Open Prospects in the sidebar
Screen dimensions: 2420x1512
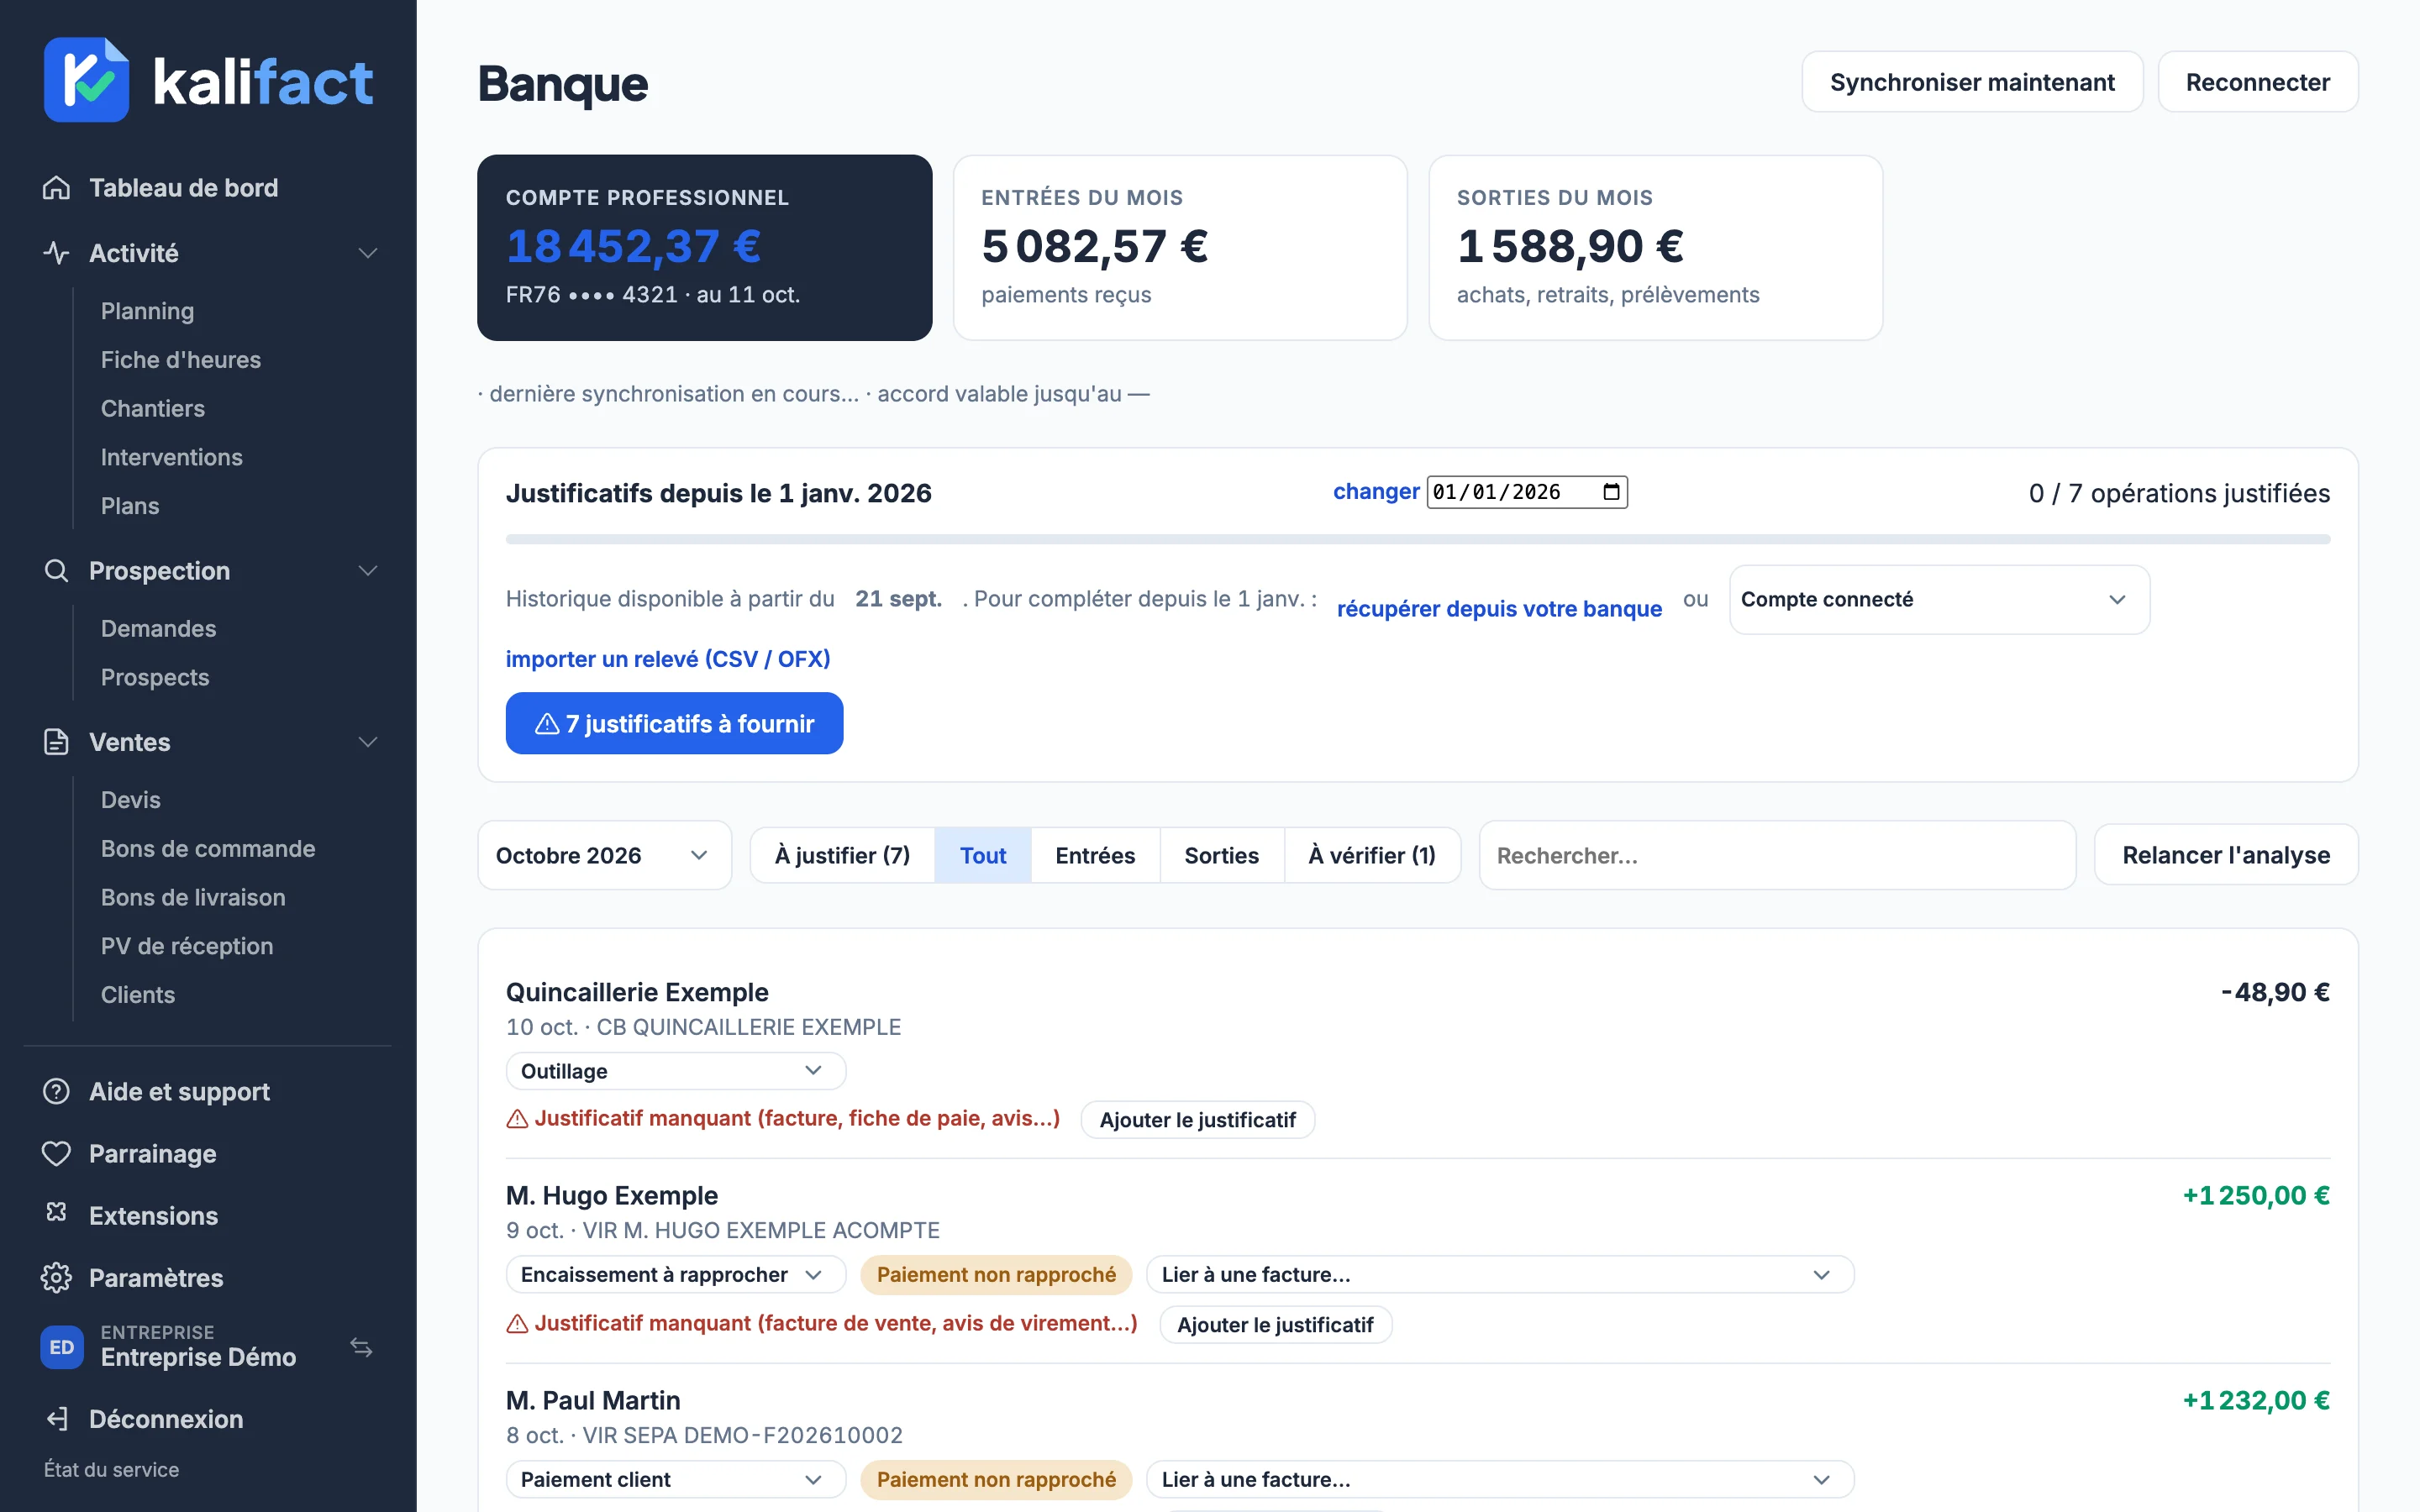point(154,678)
